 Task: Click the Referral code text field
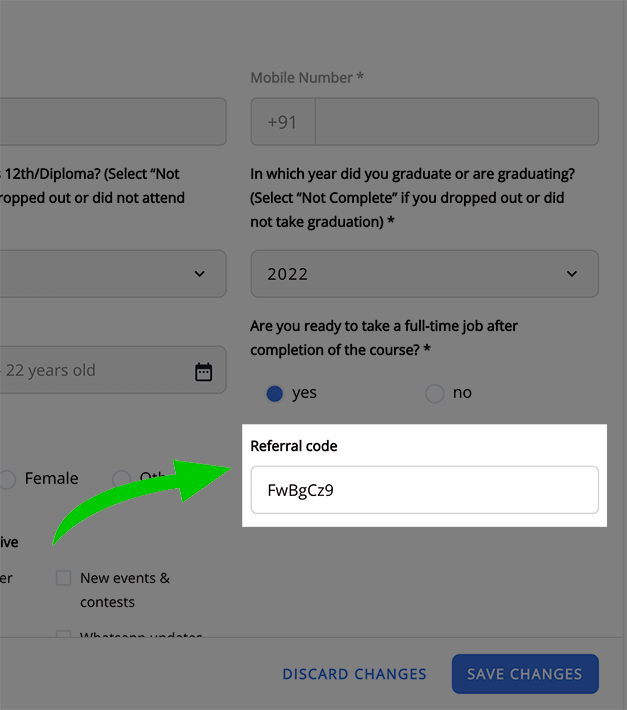pos(424,490)
